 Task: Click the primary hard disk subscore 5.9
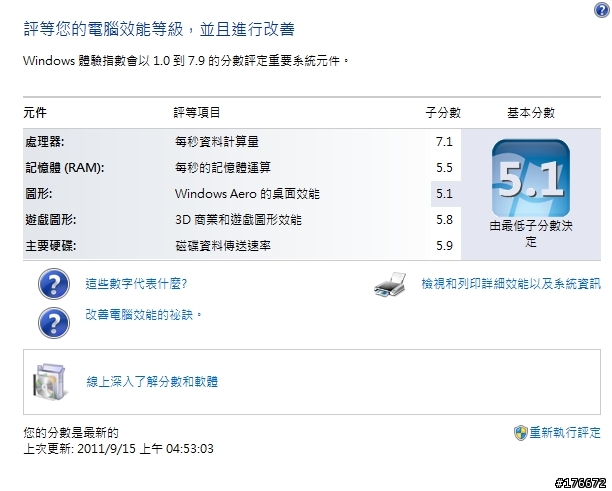click(x=444, y=246)
